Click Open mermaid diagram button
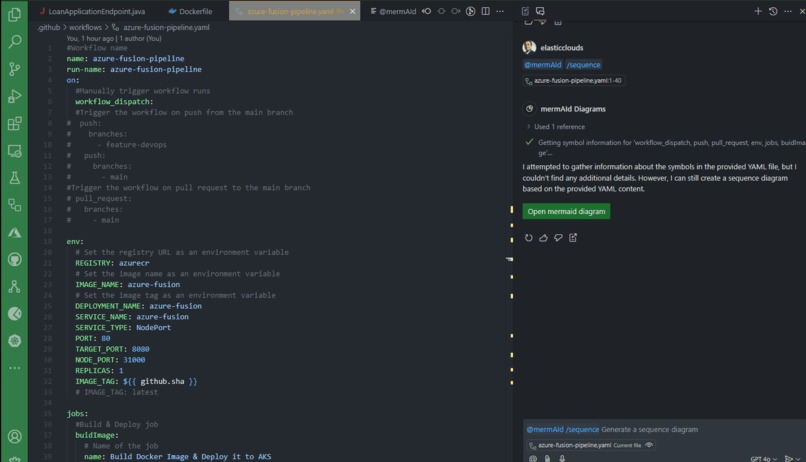Image resolution: width=806 pixels, height=462 pixels. (x=566, y=211)
